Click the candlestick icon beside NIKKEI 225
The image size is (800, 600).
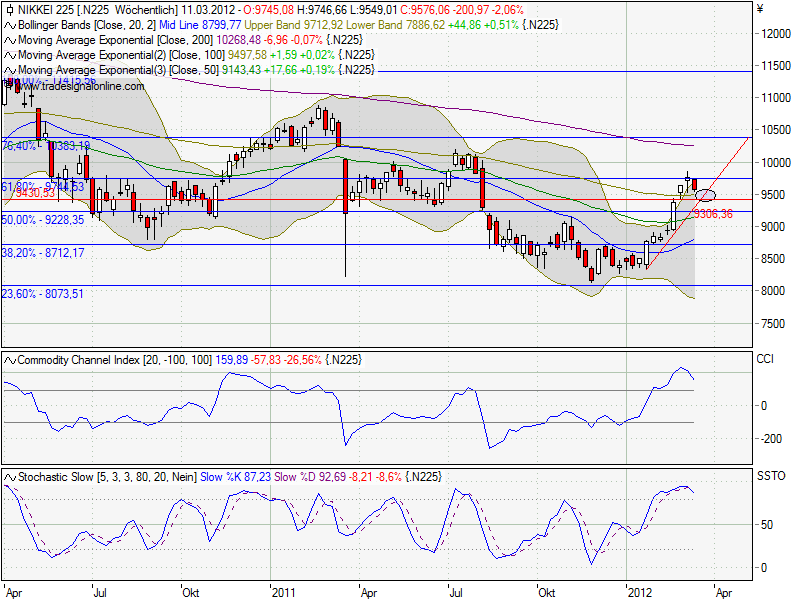10,10
